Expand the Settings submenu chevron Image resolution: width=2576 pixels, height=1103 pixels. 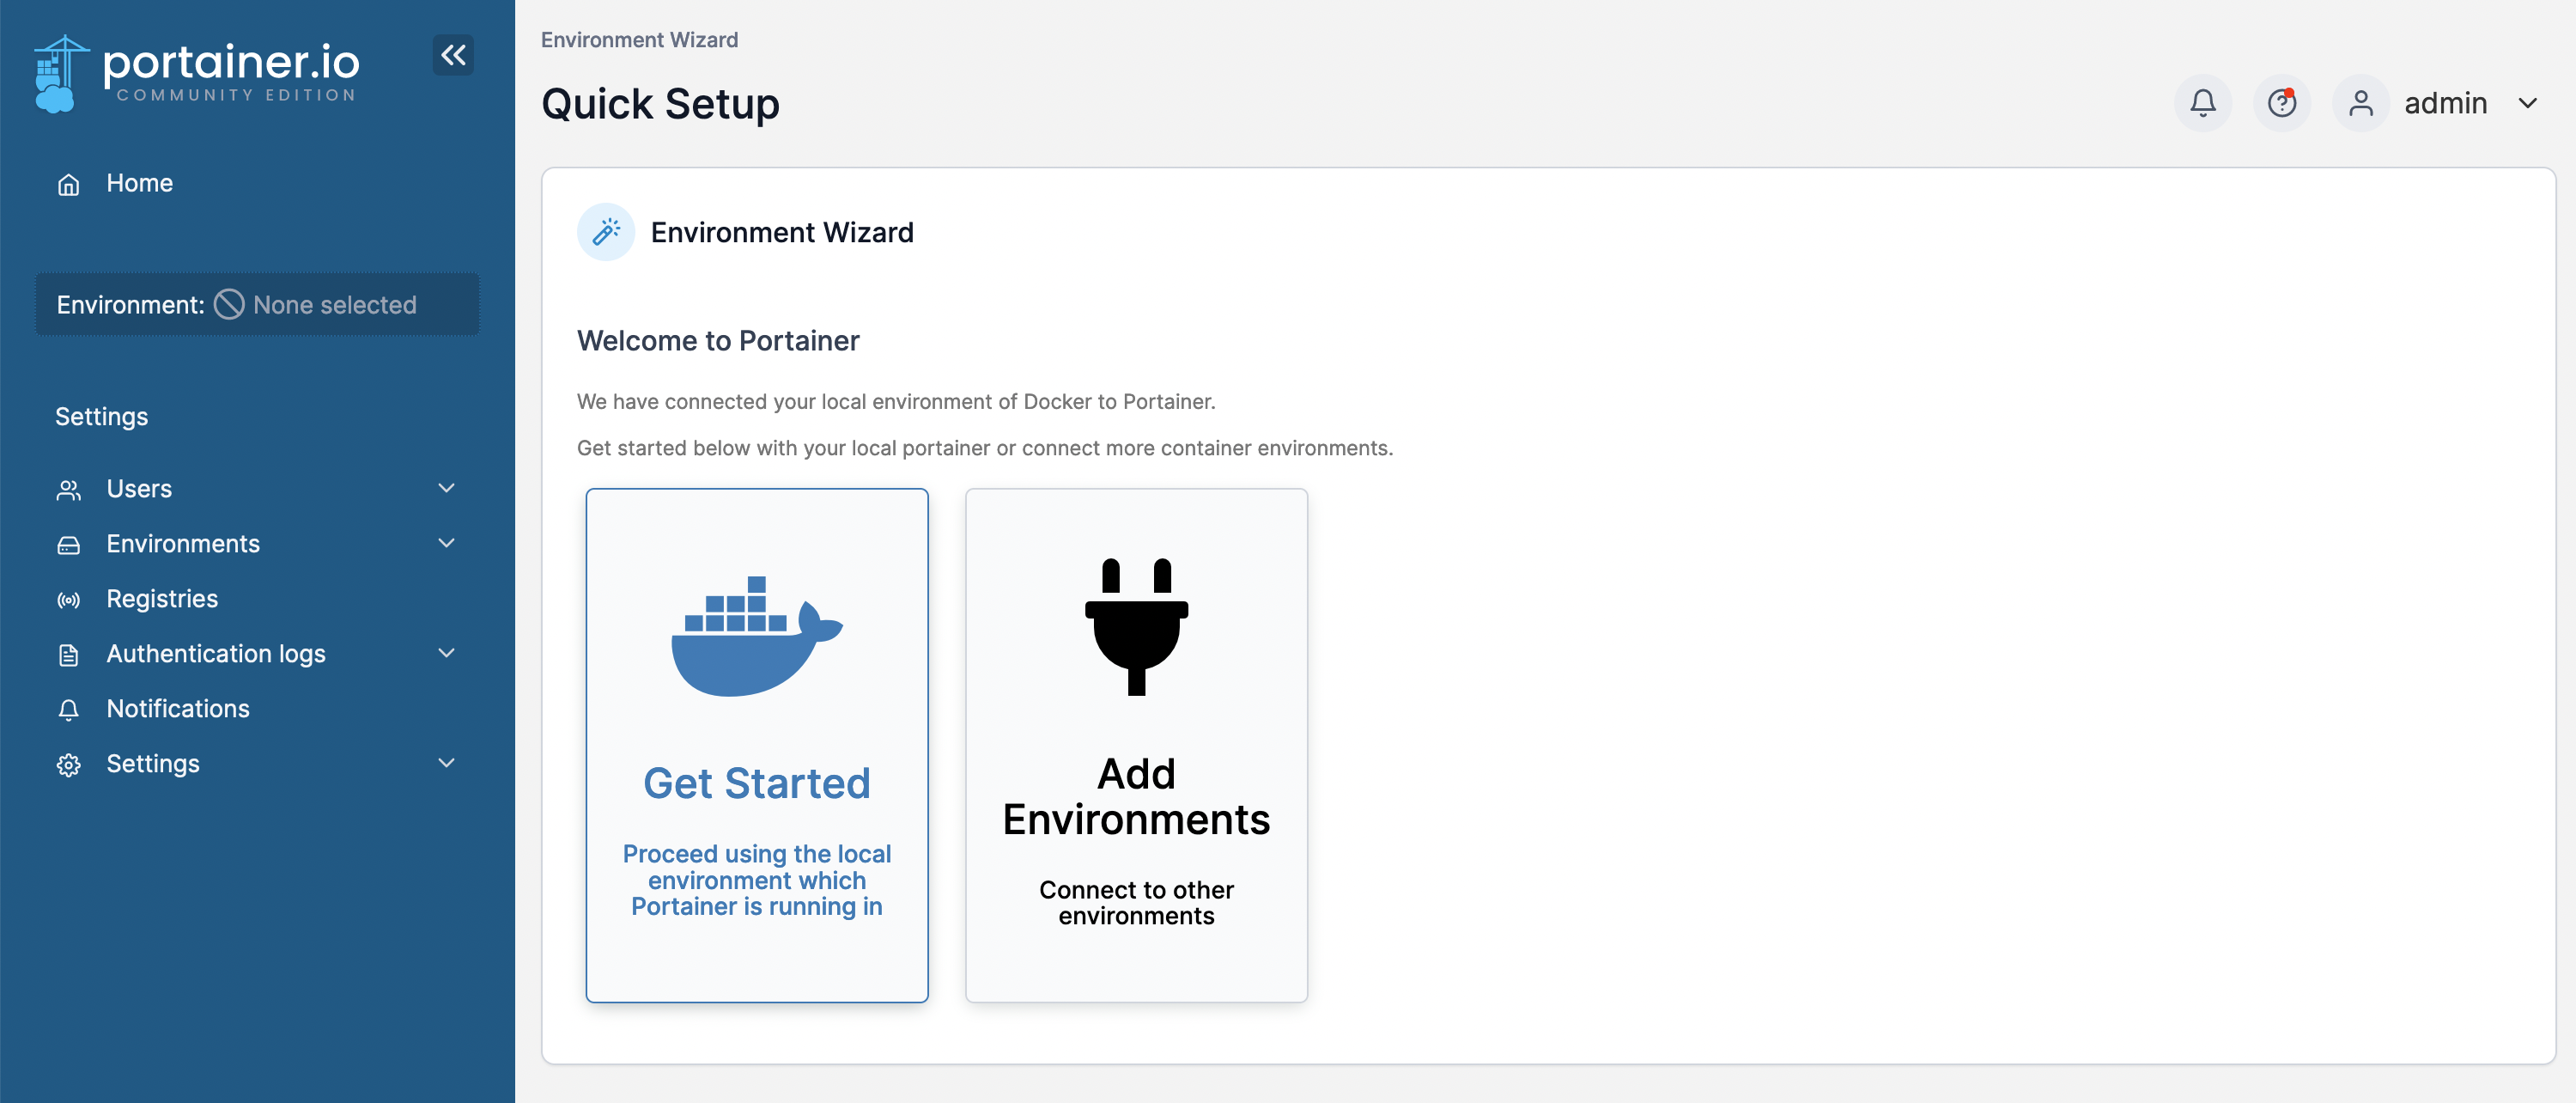446,763
